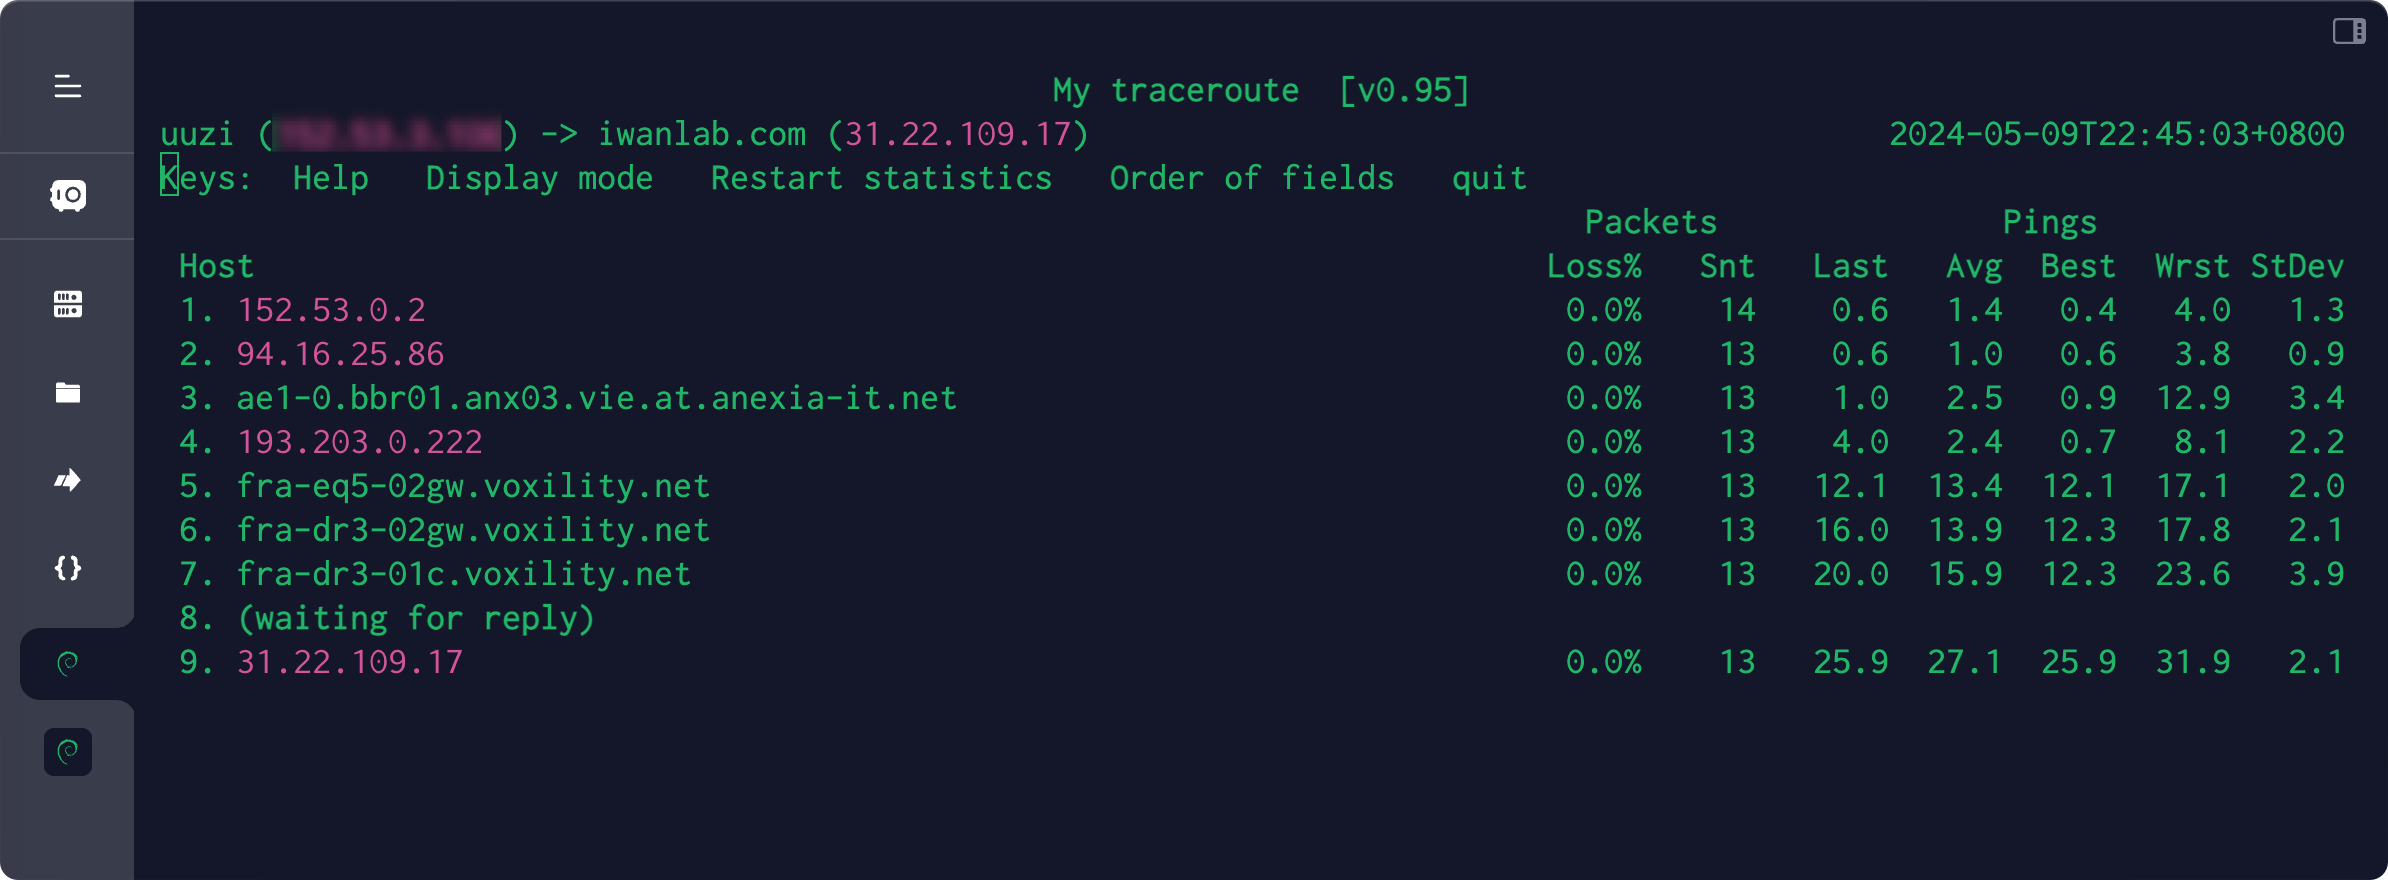
Task: Click the Loss% column header
Action: click(x=1594, y=266)
